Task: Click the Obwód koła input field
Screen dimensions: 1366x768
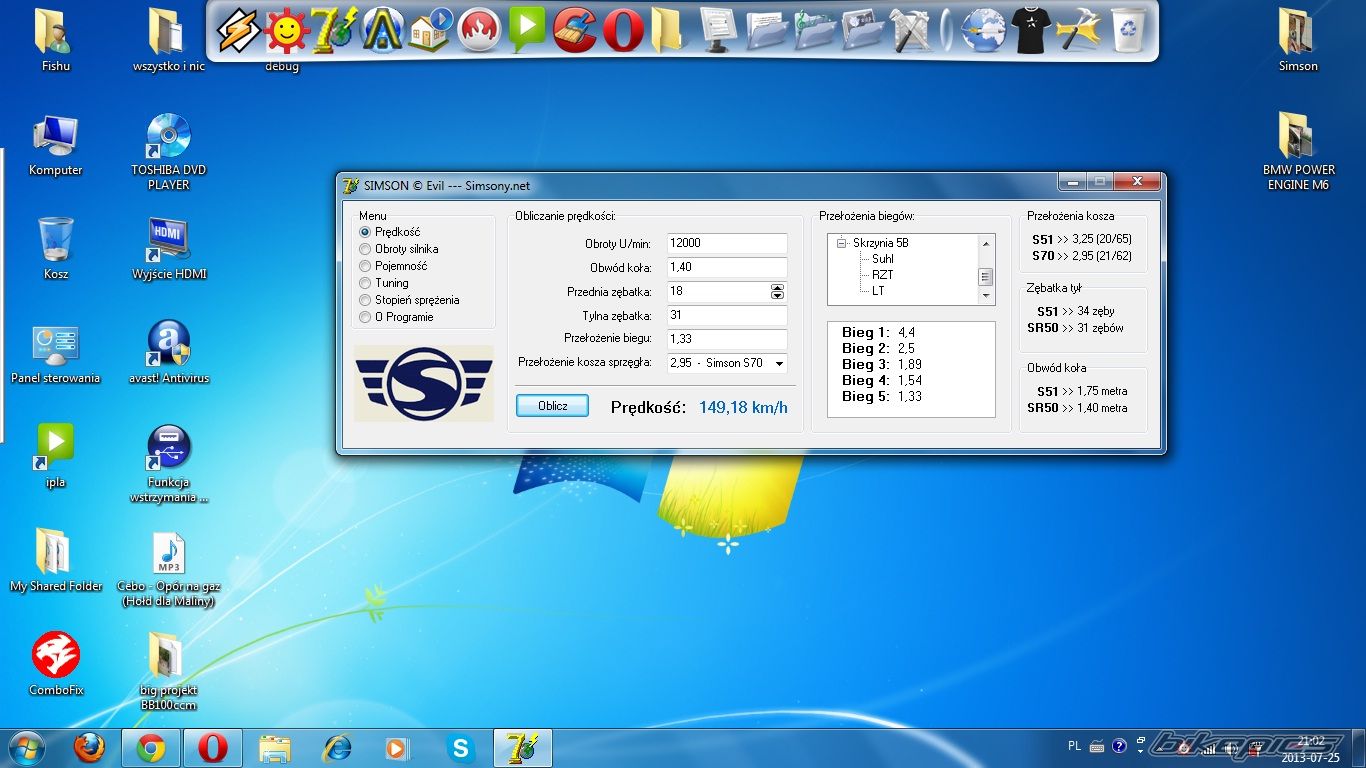Action: [727, 267]
